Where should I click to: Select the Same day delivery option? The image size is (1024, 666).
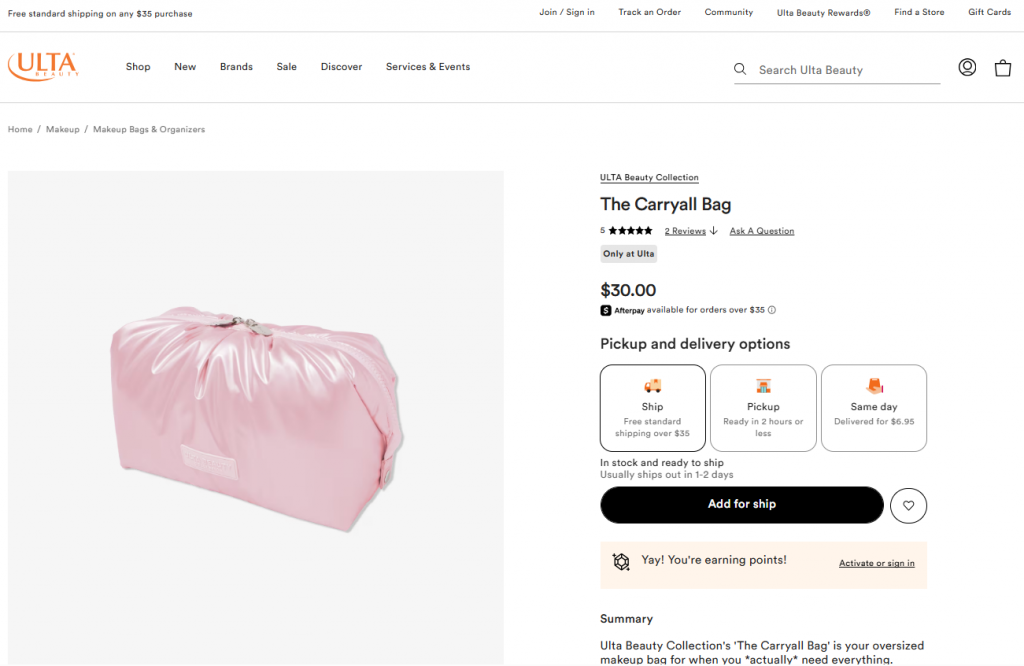point(873,407)
